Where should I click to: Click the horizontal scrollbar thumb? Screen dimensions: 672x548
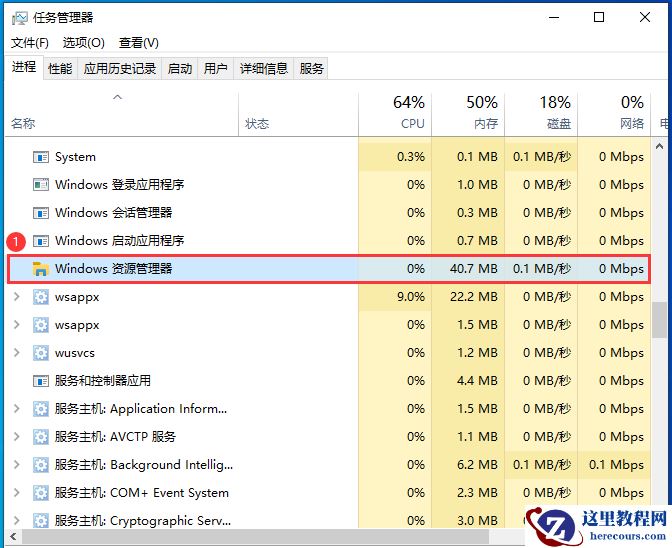click(x=255, y=536)
